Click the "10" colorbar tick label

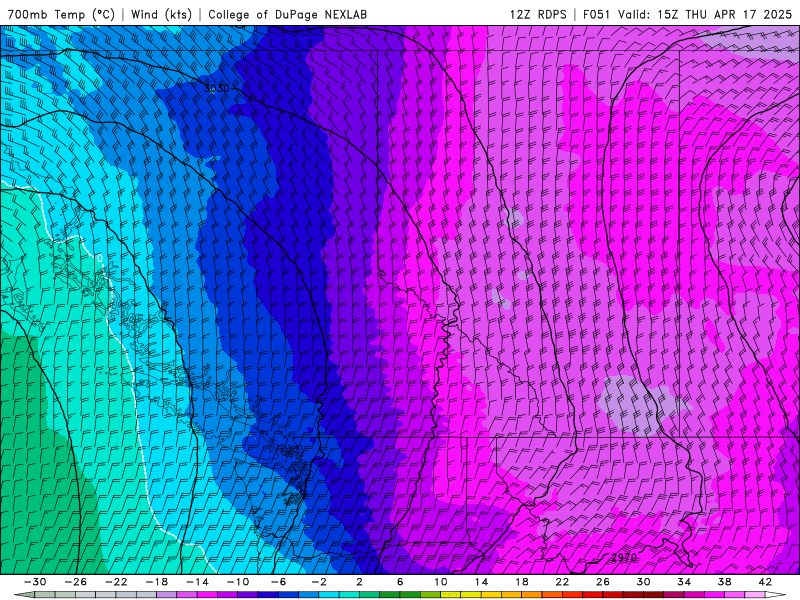441,582
